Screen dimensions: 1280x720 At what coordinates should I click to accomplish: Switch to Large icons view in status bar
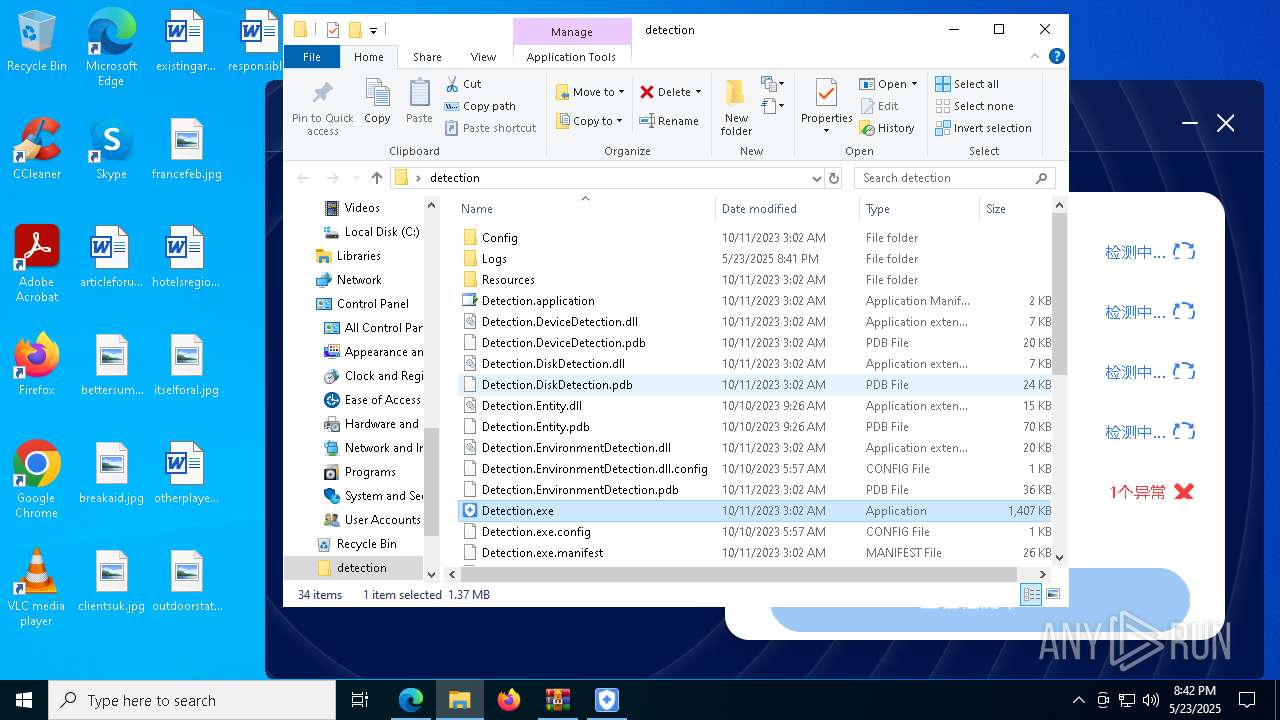[x=1052, y=594]
